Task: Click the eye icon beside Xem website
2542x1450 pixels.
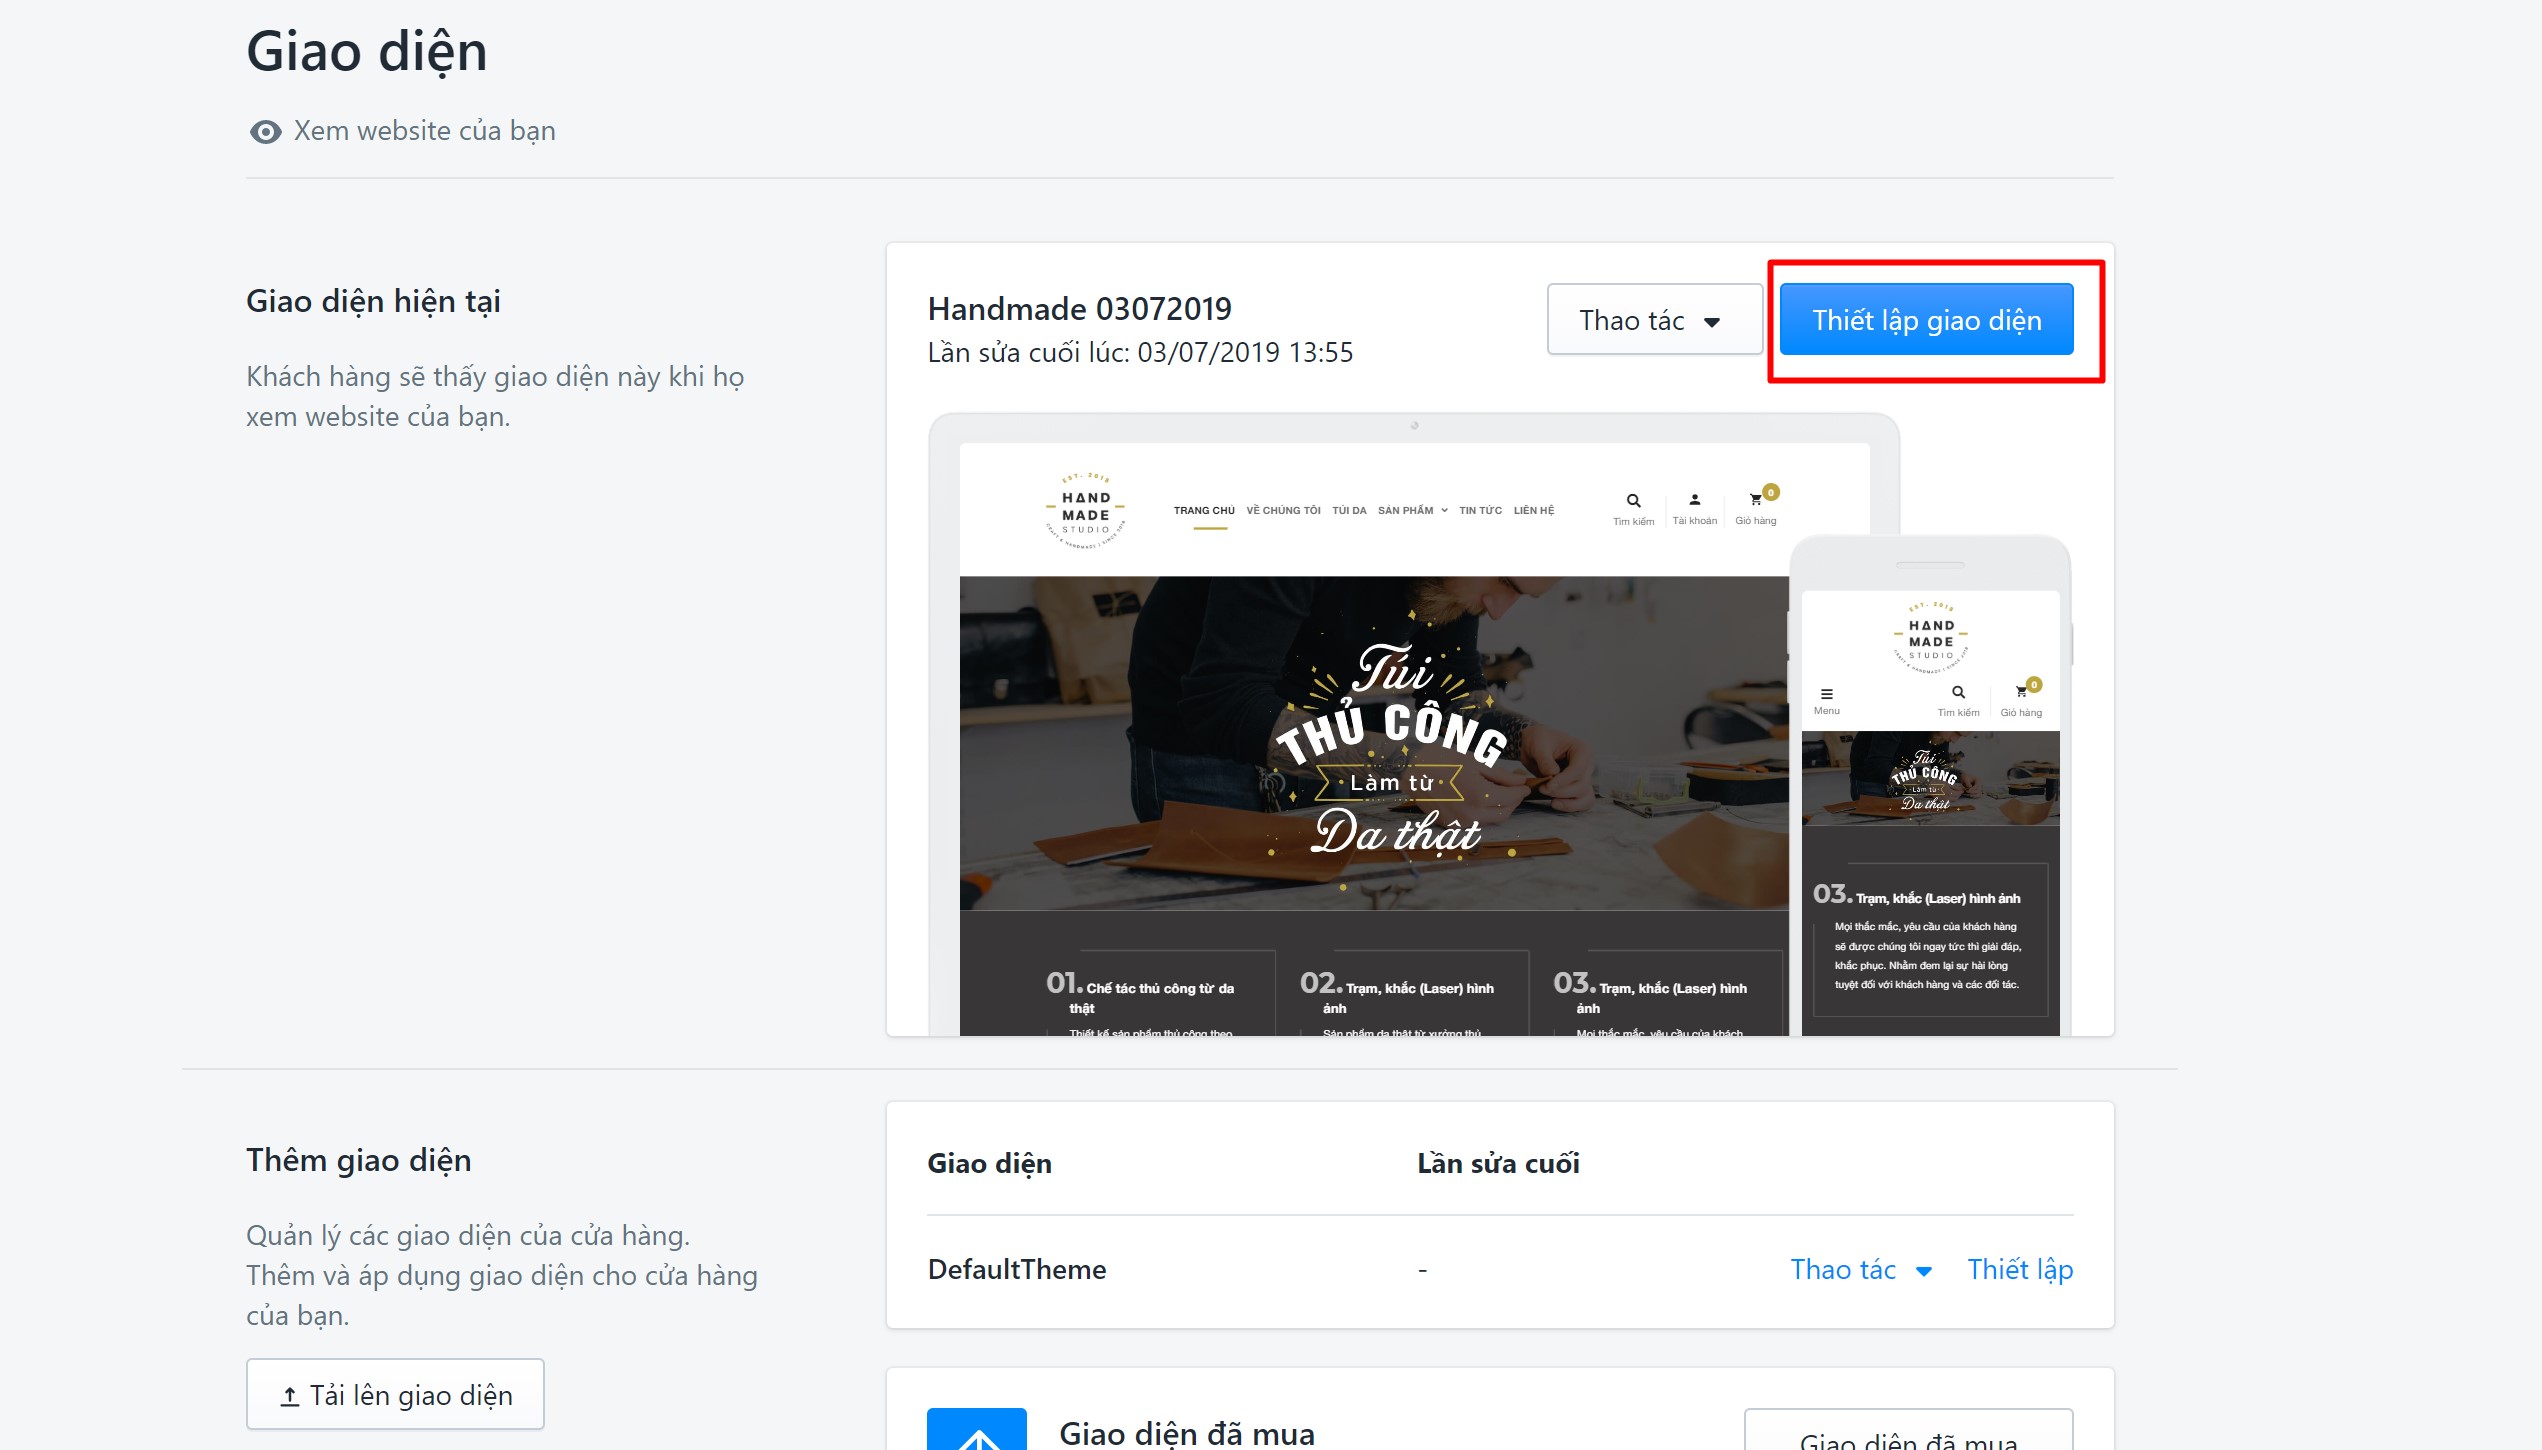Action: tap(265, 132)
